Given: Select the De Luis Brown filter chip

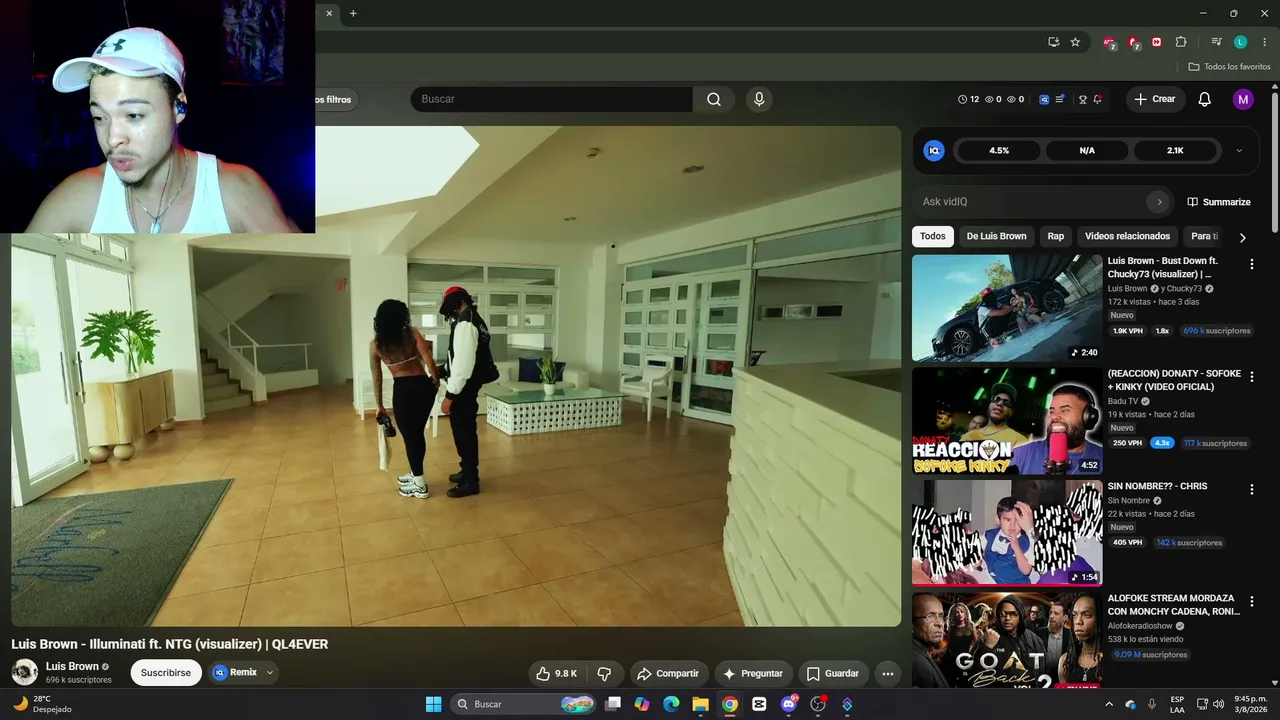Looking at the screenshot, I should point(996,236).
